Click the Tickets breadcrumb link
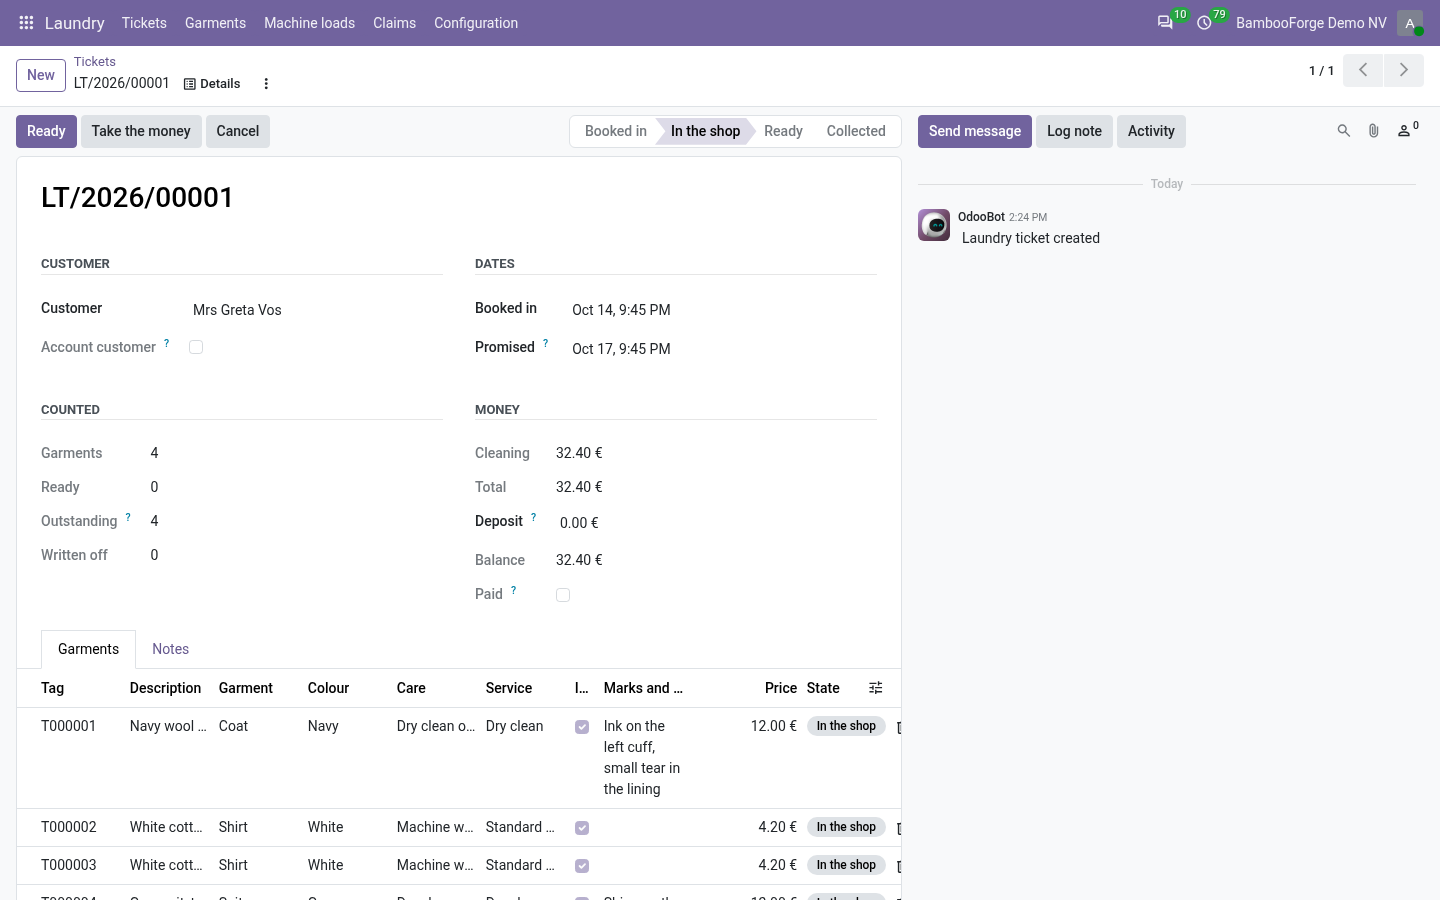Viewport: 1440px width, 900px height. [94, 61]
